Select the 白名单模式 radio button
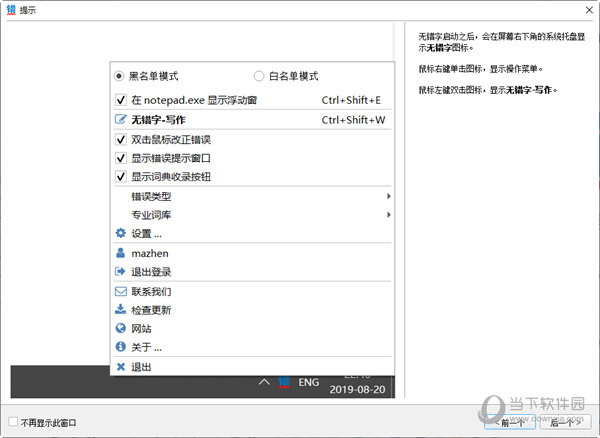The height and width of the screenshot is (438, 600). pyautogui.click(x=259, y=76)
